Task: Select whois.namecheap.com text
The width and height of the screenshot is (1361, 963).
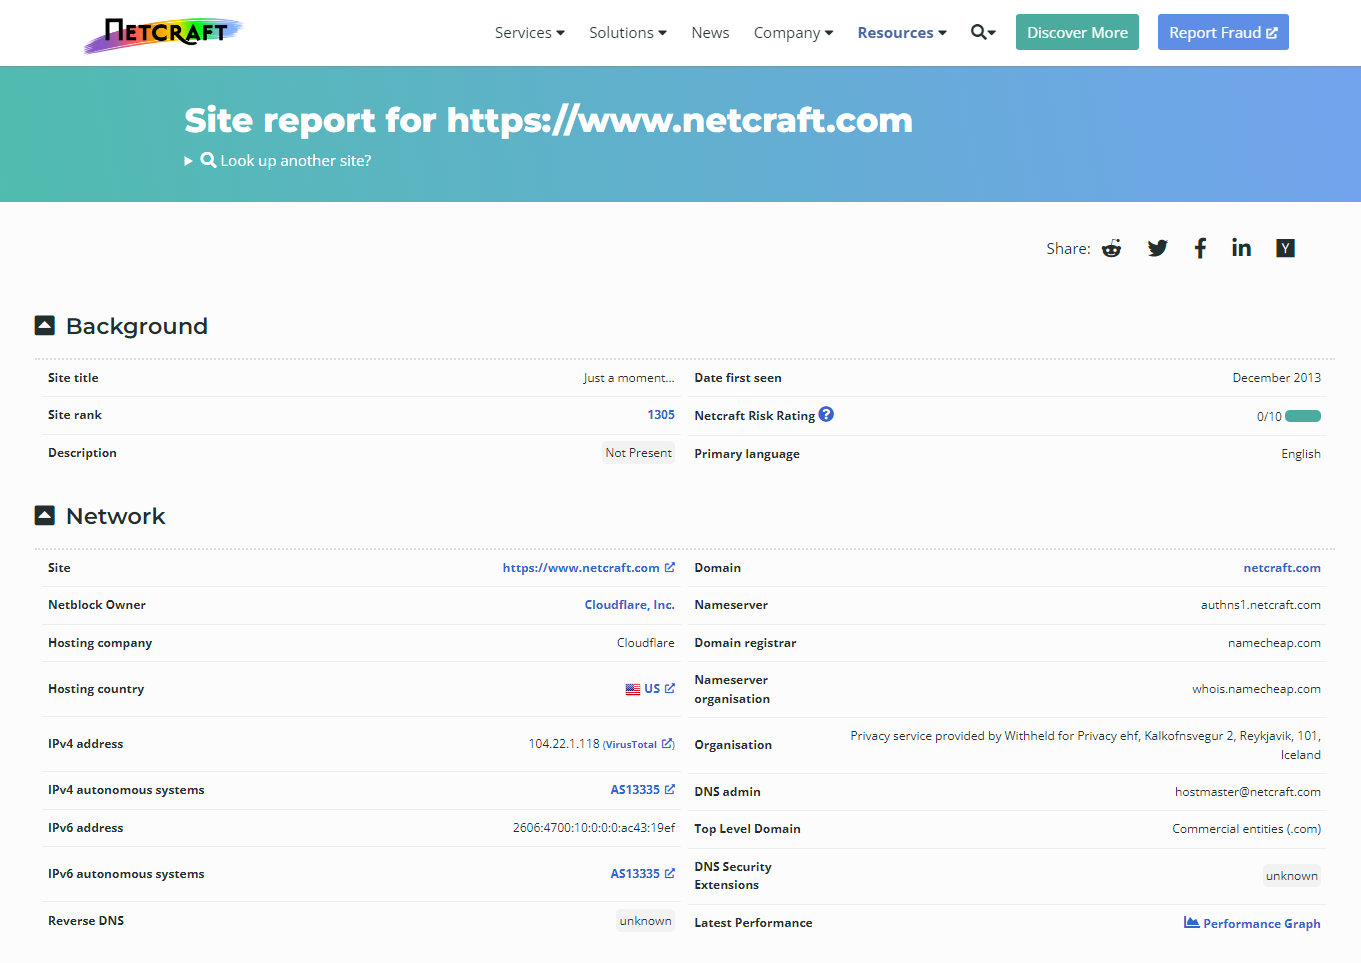Action: (x=1256, y=689)
